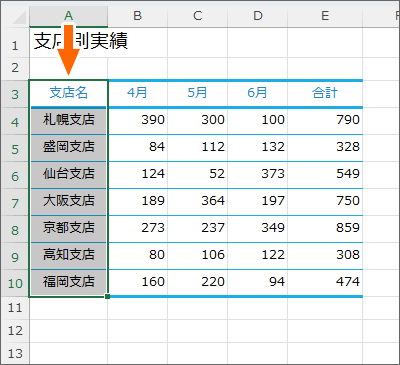Image resolution: width=400 pixels, height=365 pixels.
Task: Select the 福岡支店 cell
Action: (x=69, y=283)
